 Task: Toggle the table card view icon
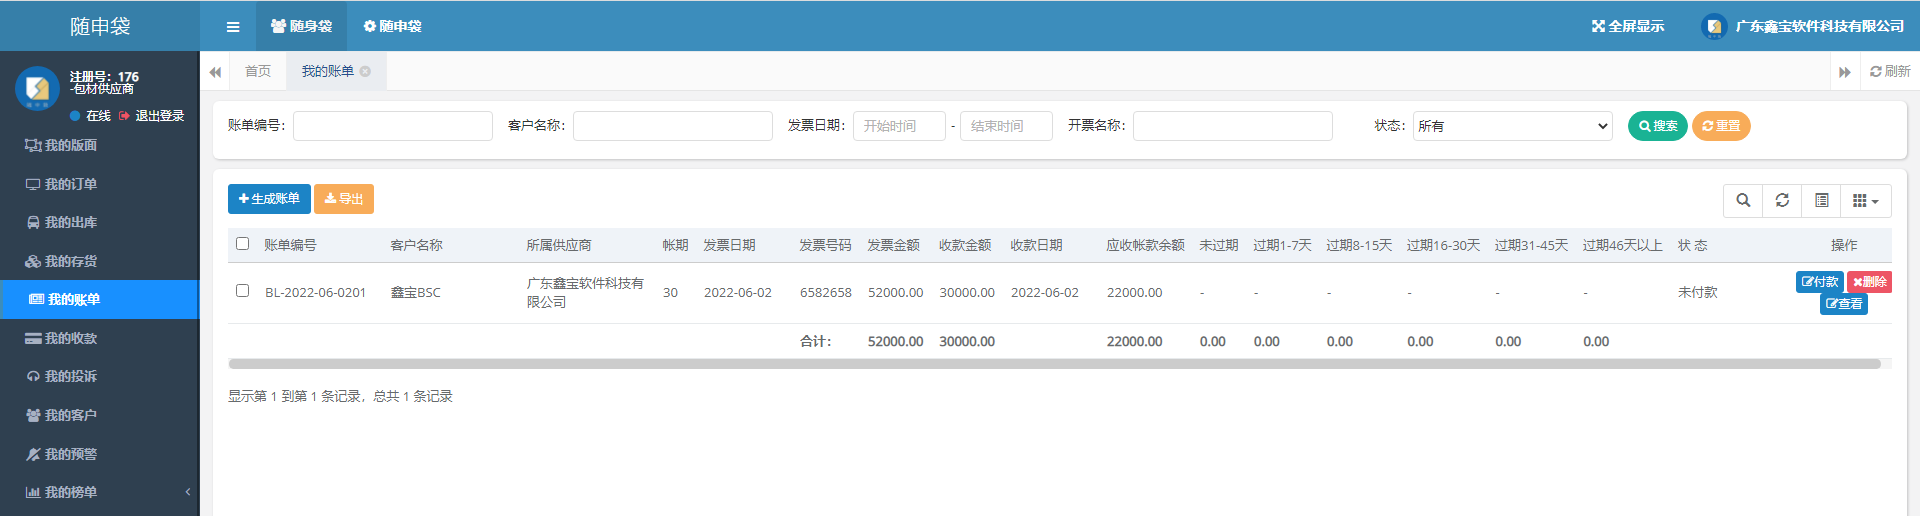pos(1822,201)
